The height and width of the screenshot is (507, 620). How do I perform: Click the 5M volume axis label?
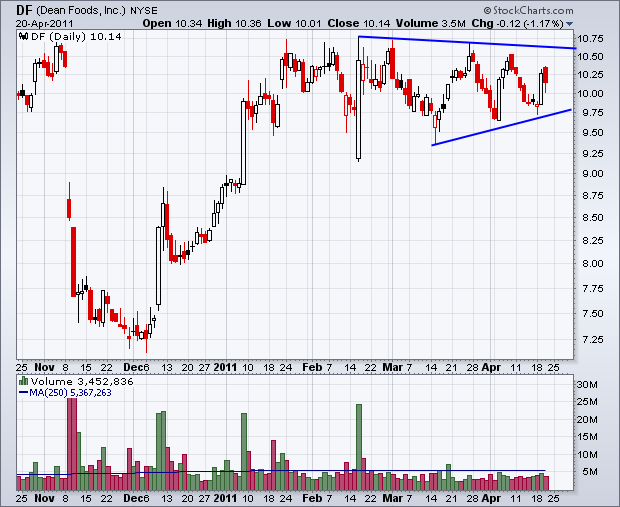coord(589,472)
